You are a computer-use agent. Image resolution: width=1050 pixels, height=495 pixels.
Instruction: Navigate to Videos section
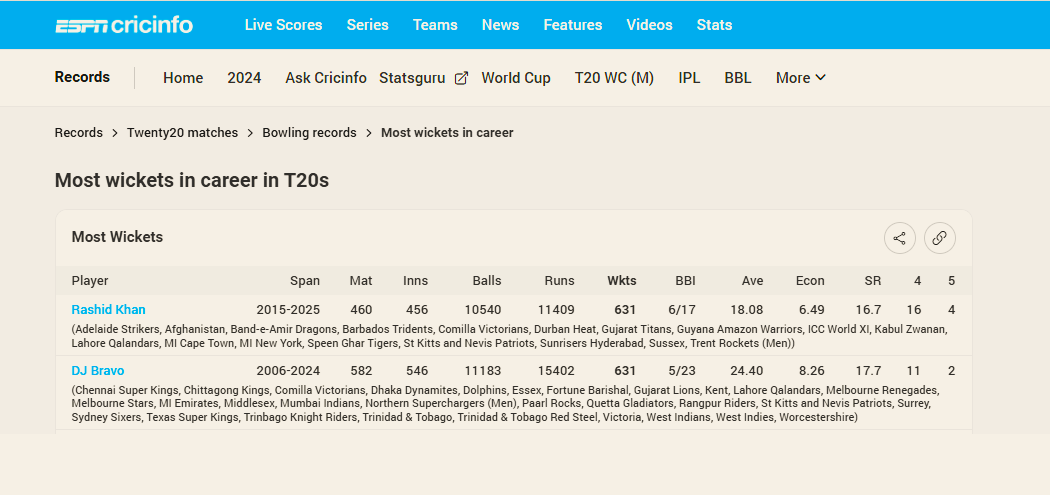pos(649,25)
